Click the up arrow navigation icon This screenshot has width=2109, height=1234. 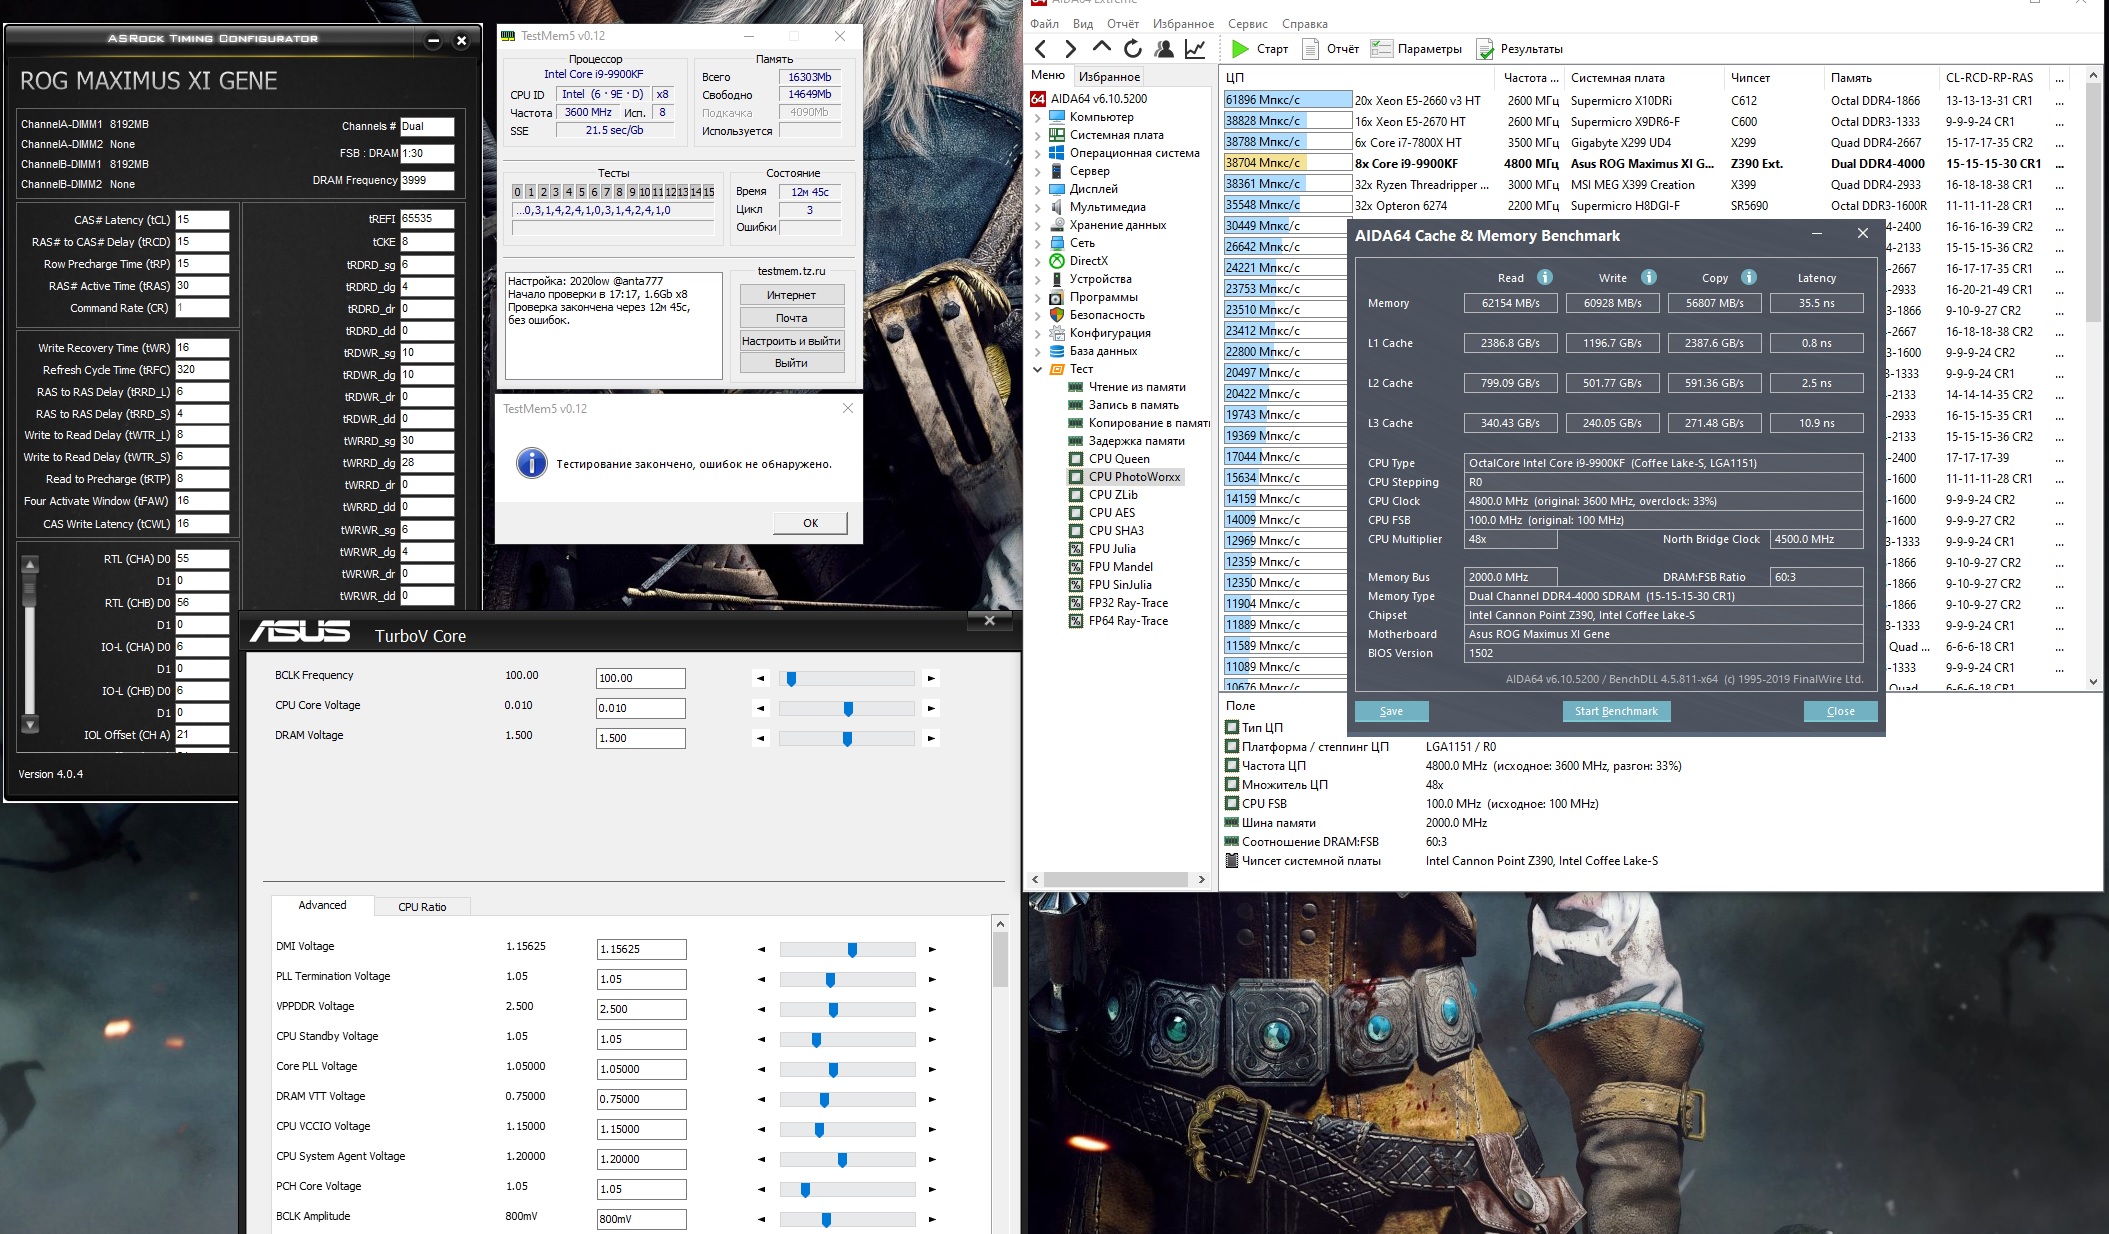1101,48
